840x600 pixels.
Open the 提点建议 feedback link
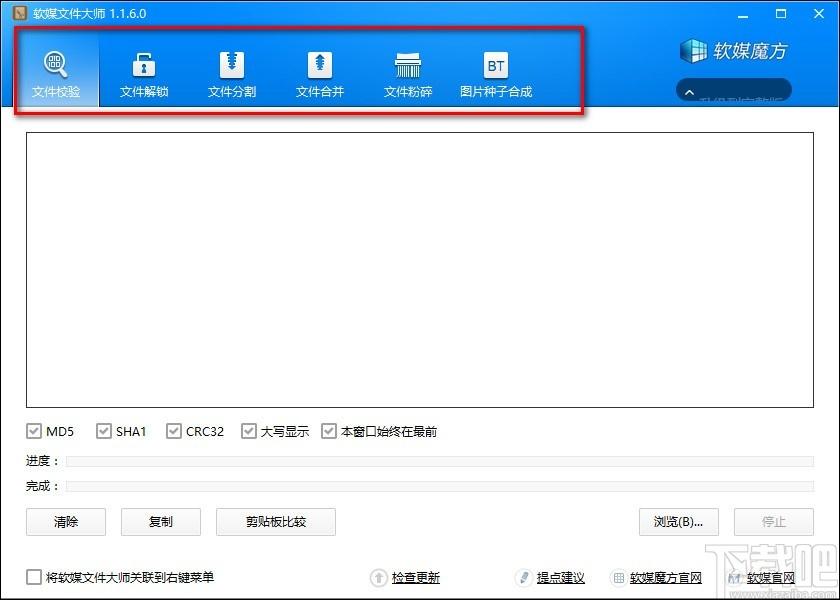tap(560, 578)
